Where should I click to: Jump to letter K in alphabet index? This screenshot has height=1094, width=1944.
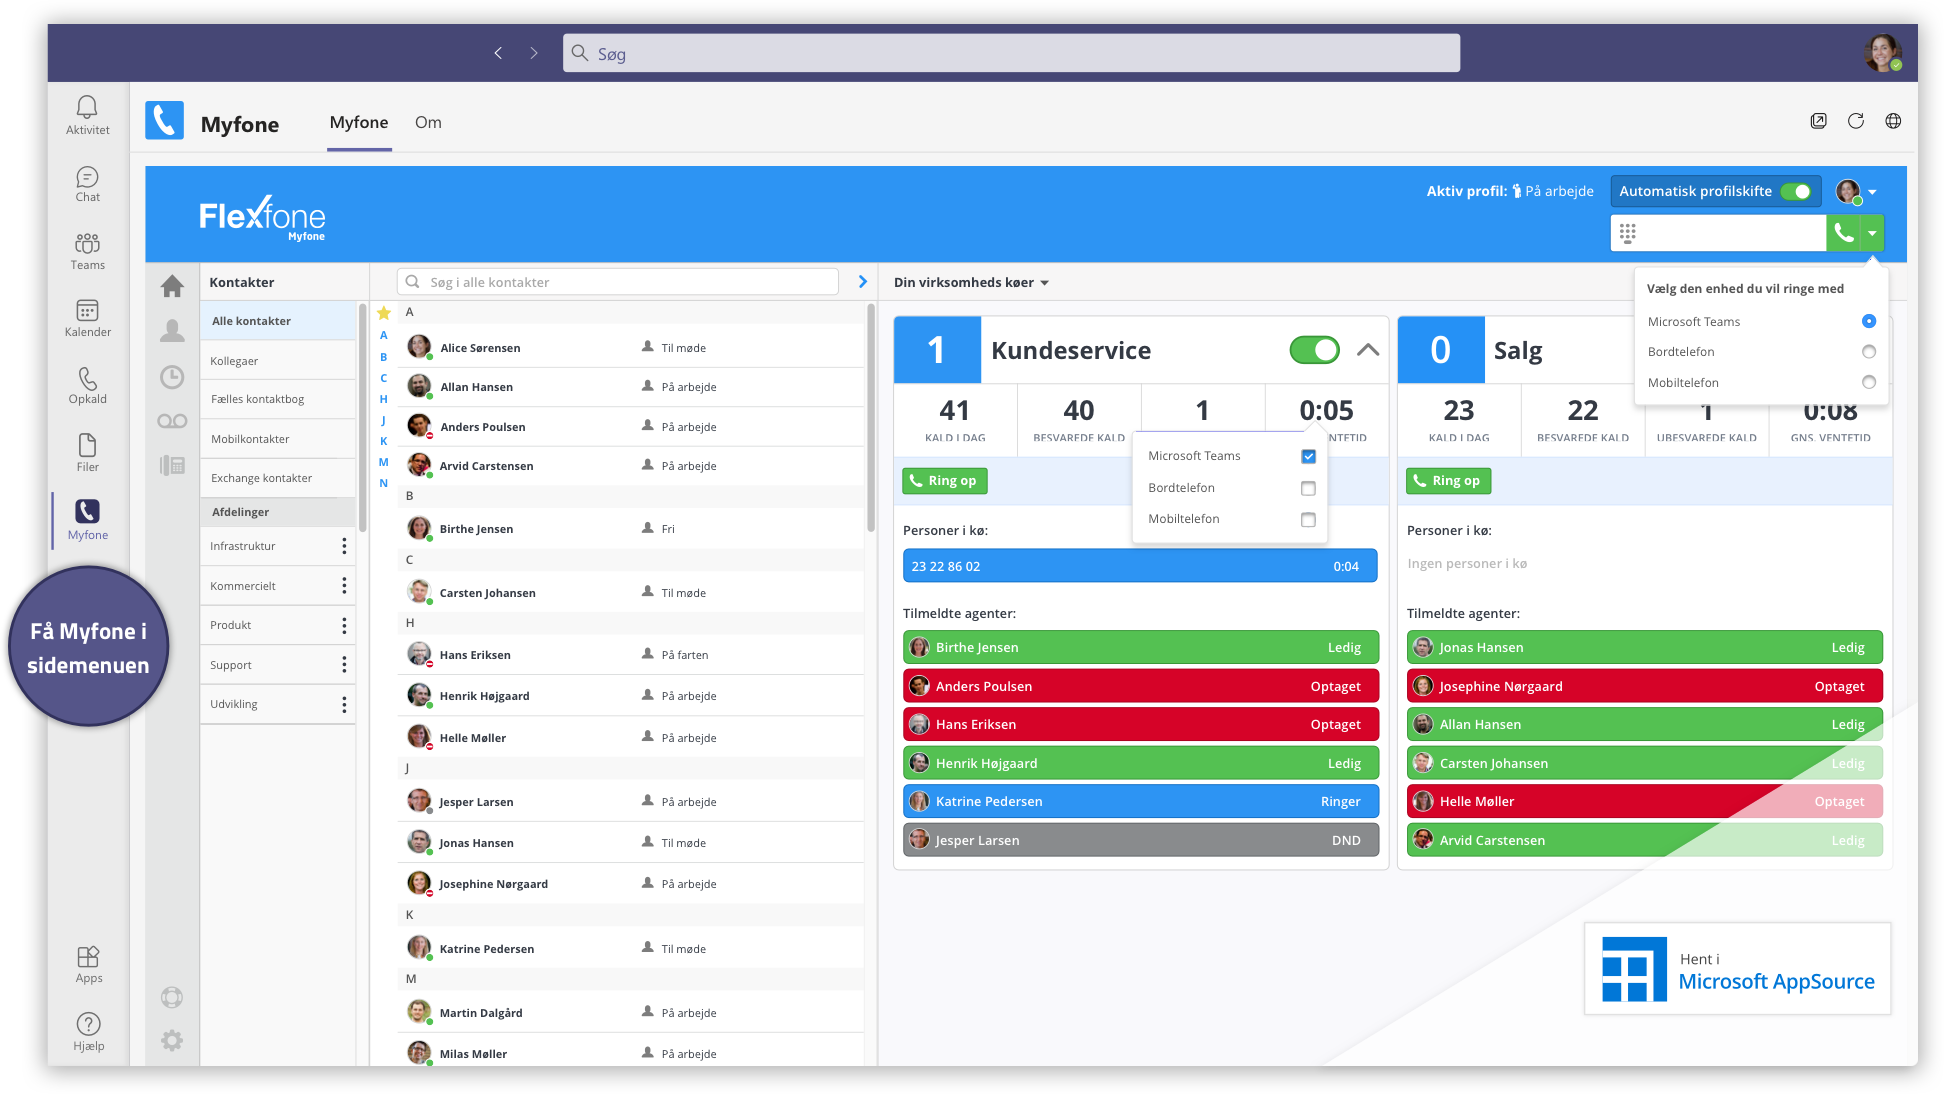tap(384, 441)
